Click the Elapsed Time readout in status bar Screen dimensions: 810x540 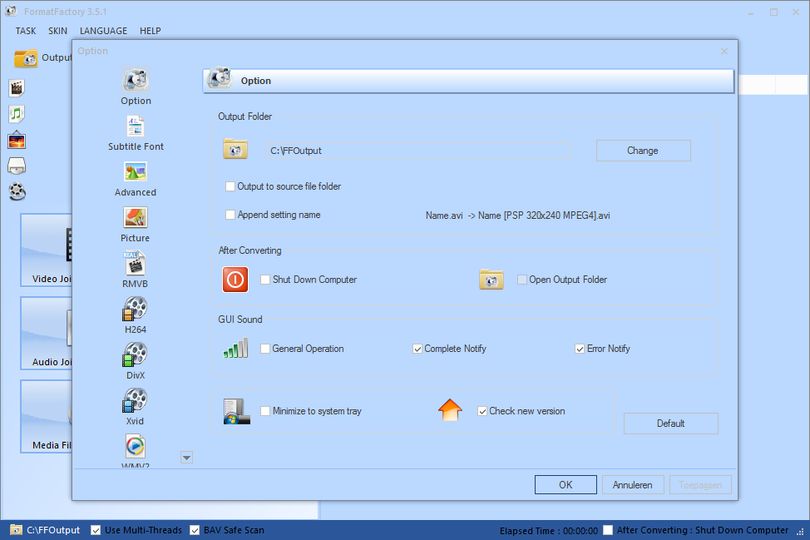tap(549, 531)
